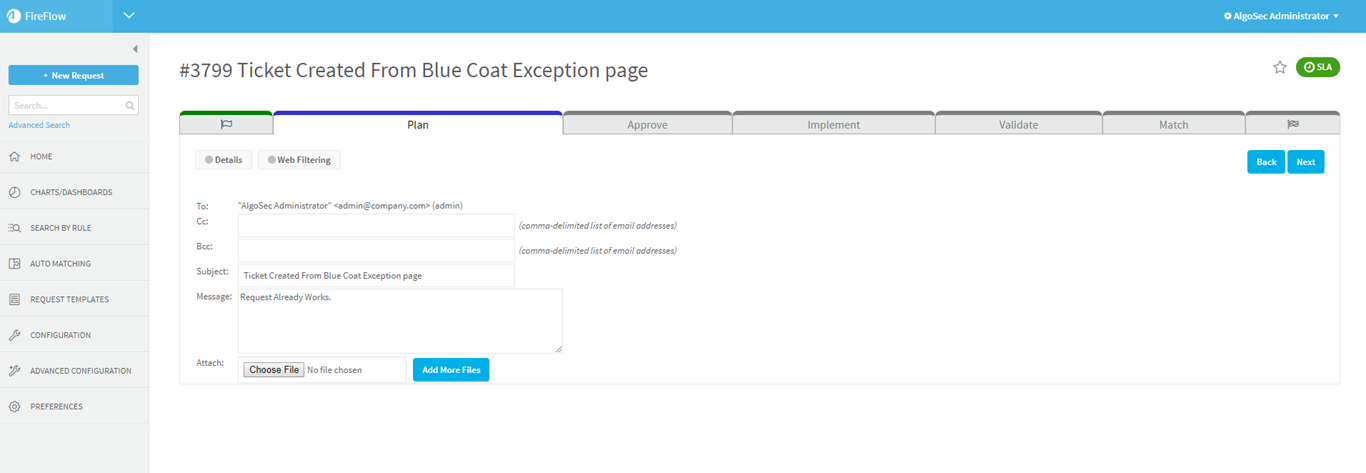Click the Home sidebar icon

[15, 157]
